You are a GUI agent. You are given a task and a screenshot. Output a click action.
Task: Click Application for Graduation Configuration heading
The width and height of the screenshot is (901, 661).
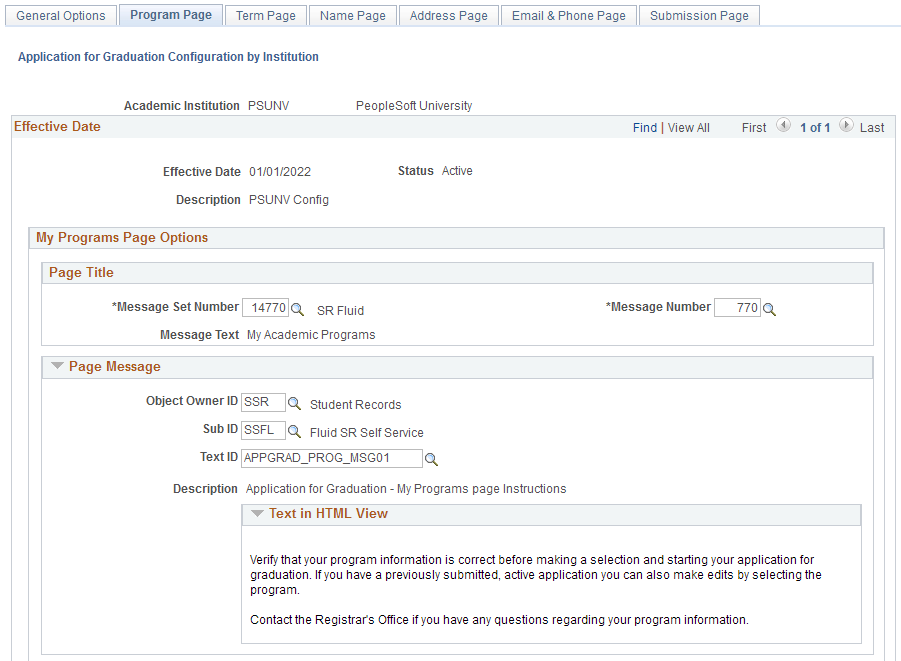[168, 57]
